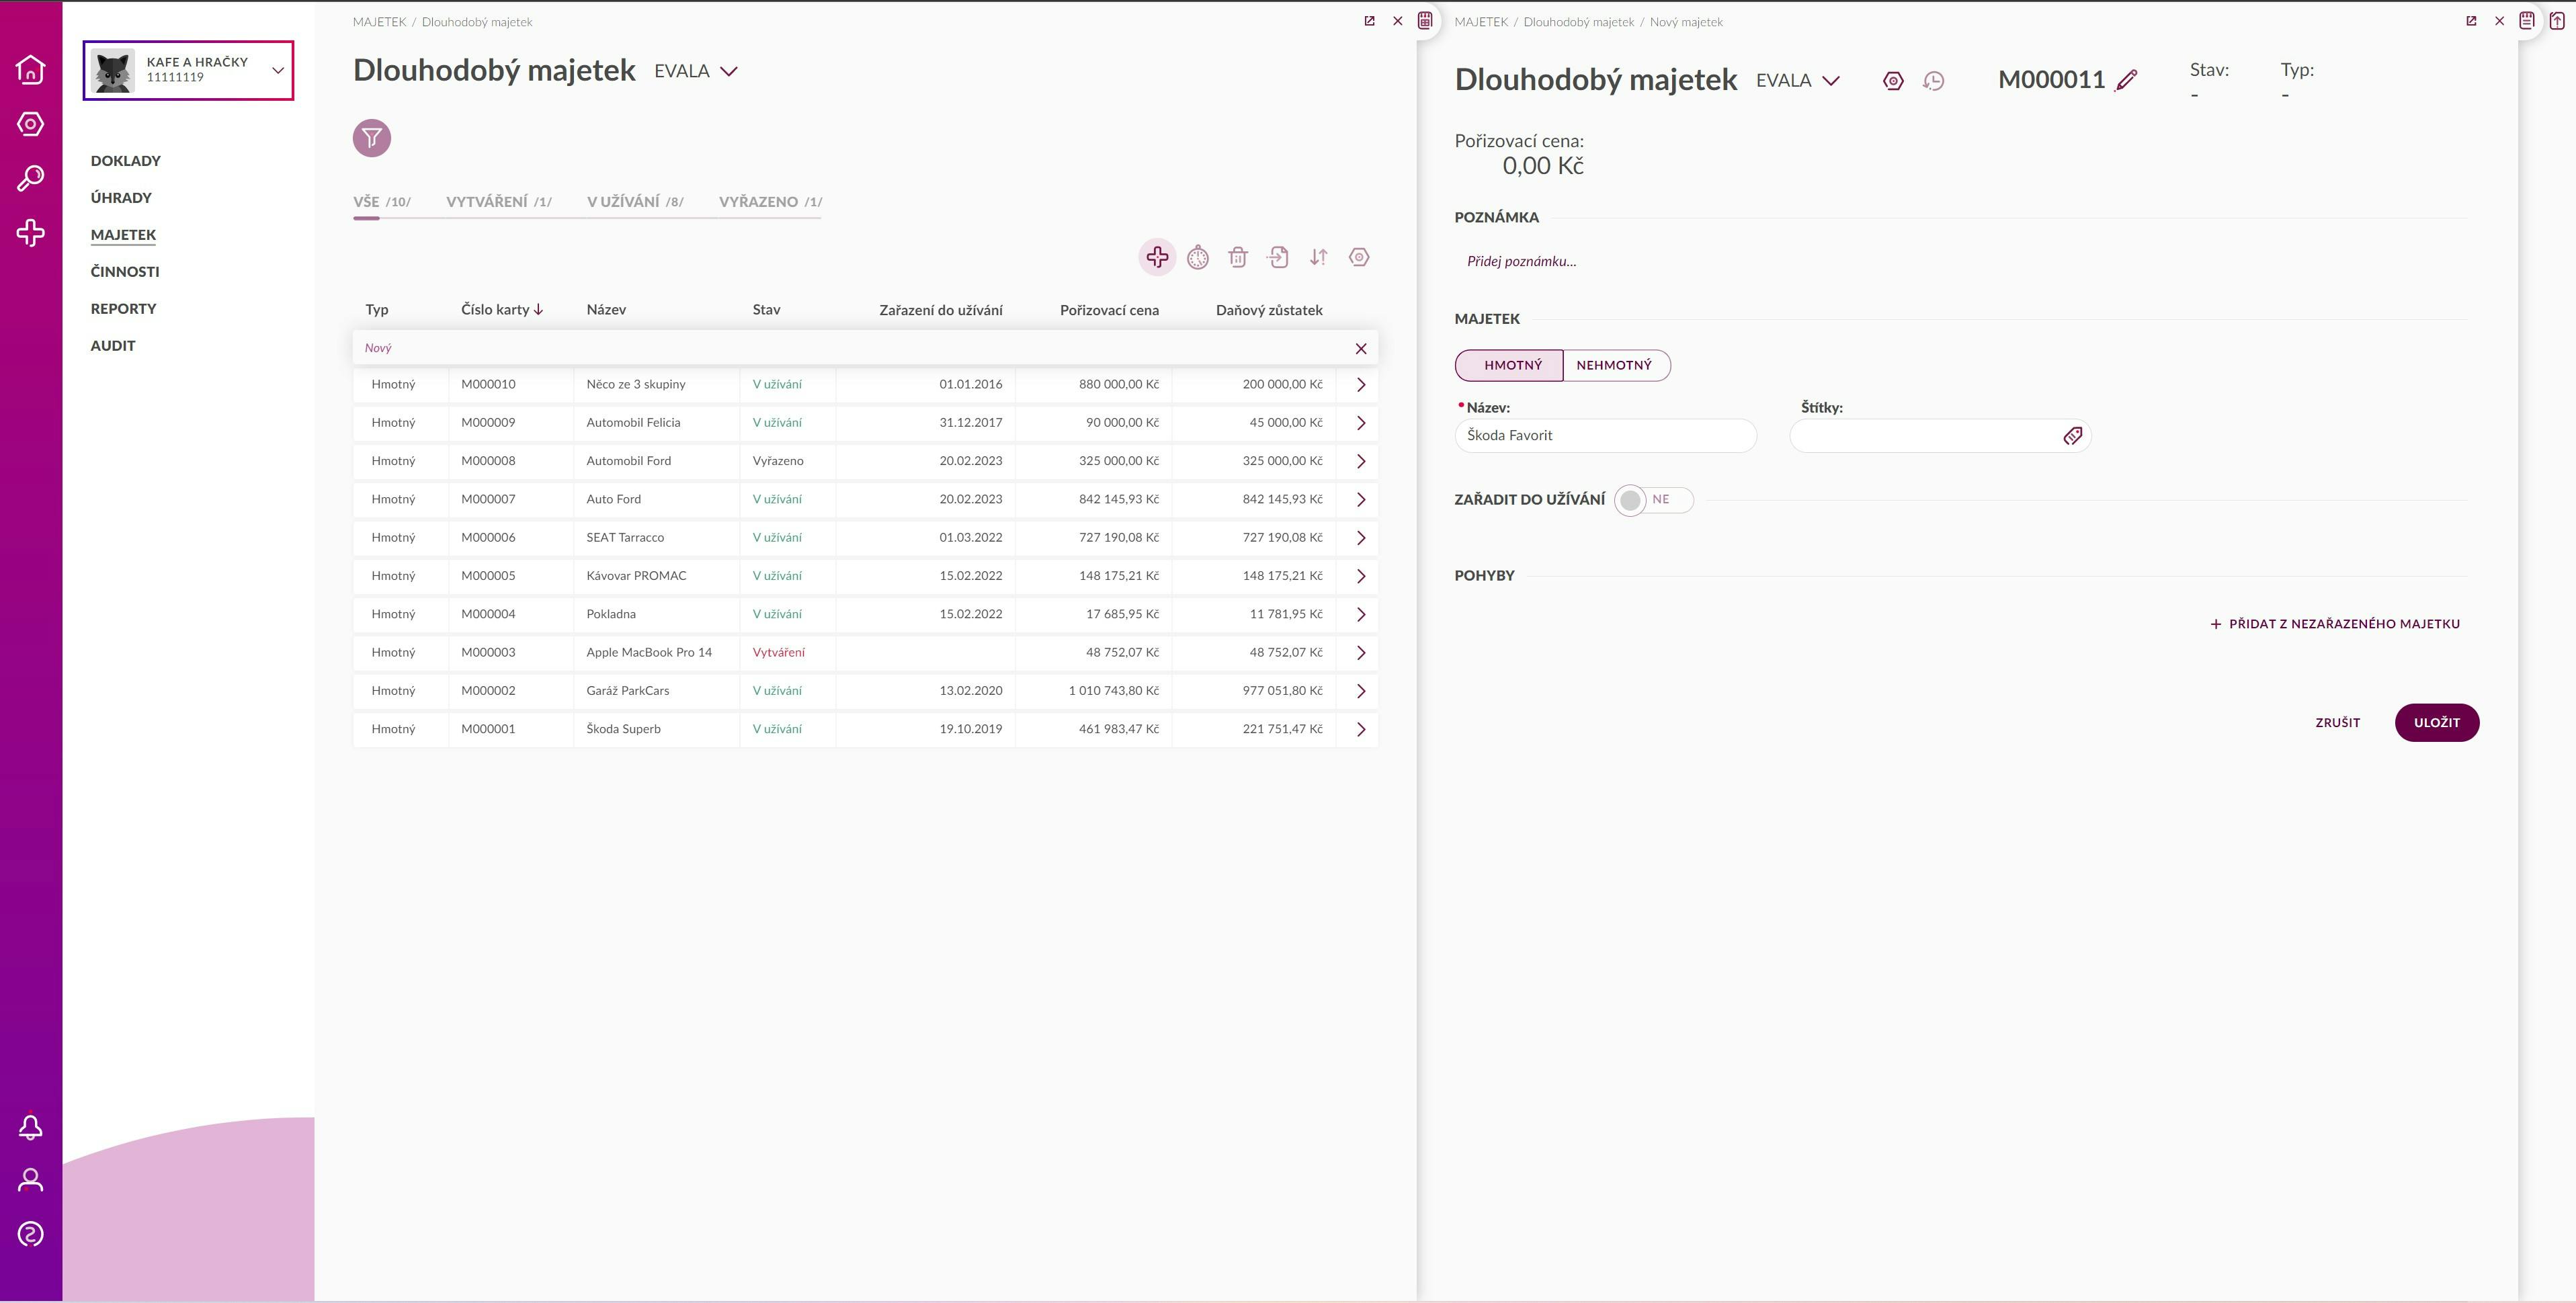Click the Přidej poznámku note field

click(1521, 262)
